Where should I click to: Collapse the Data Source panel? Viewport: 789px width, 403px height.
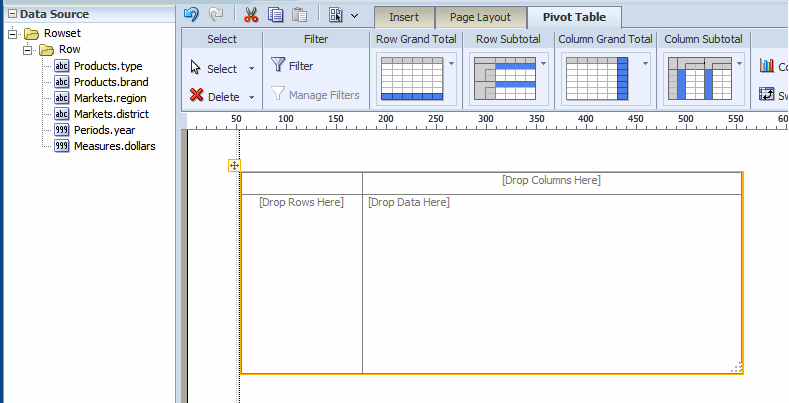coord(12,14)
